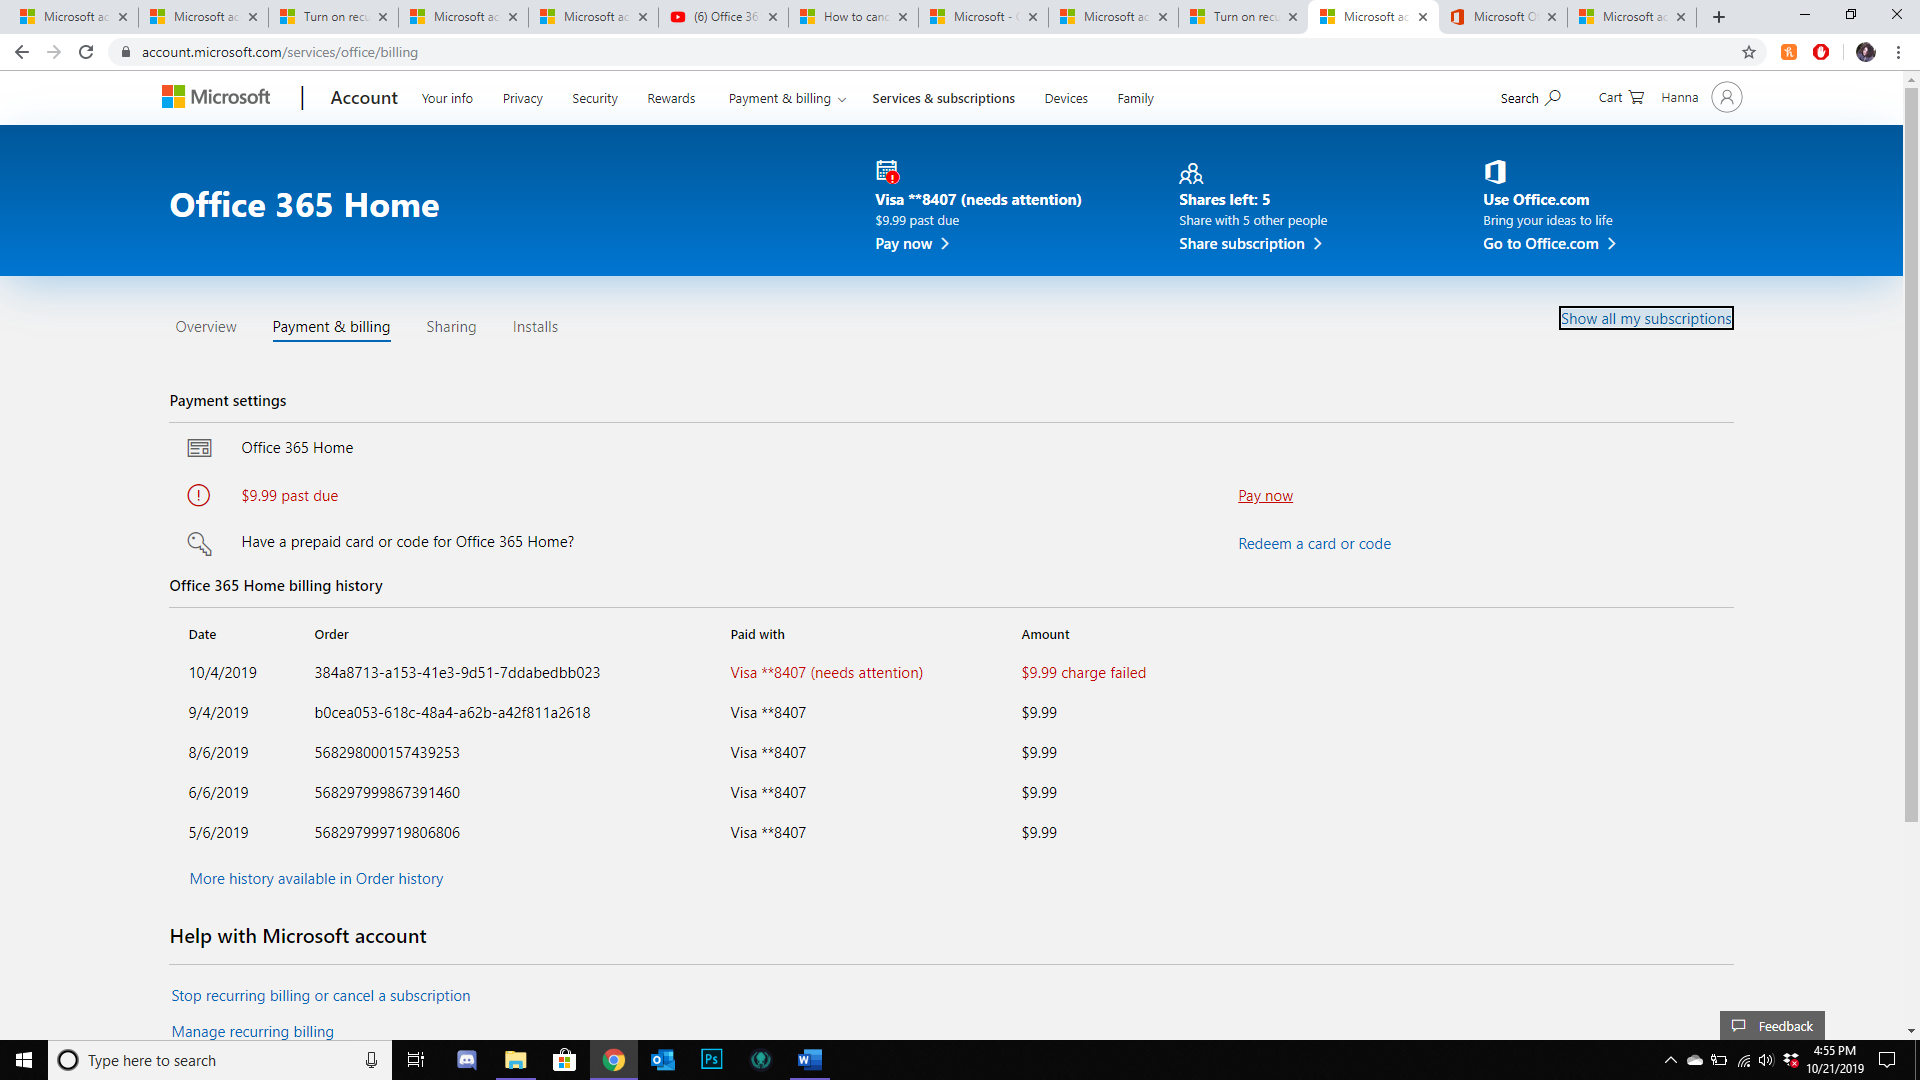
Task: Expand Payment & billing header dropdown
Action: click(x=787, y=98)
